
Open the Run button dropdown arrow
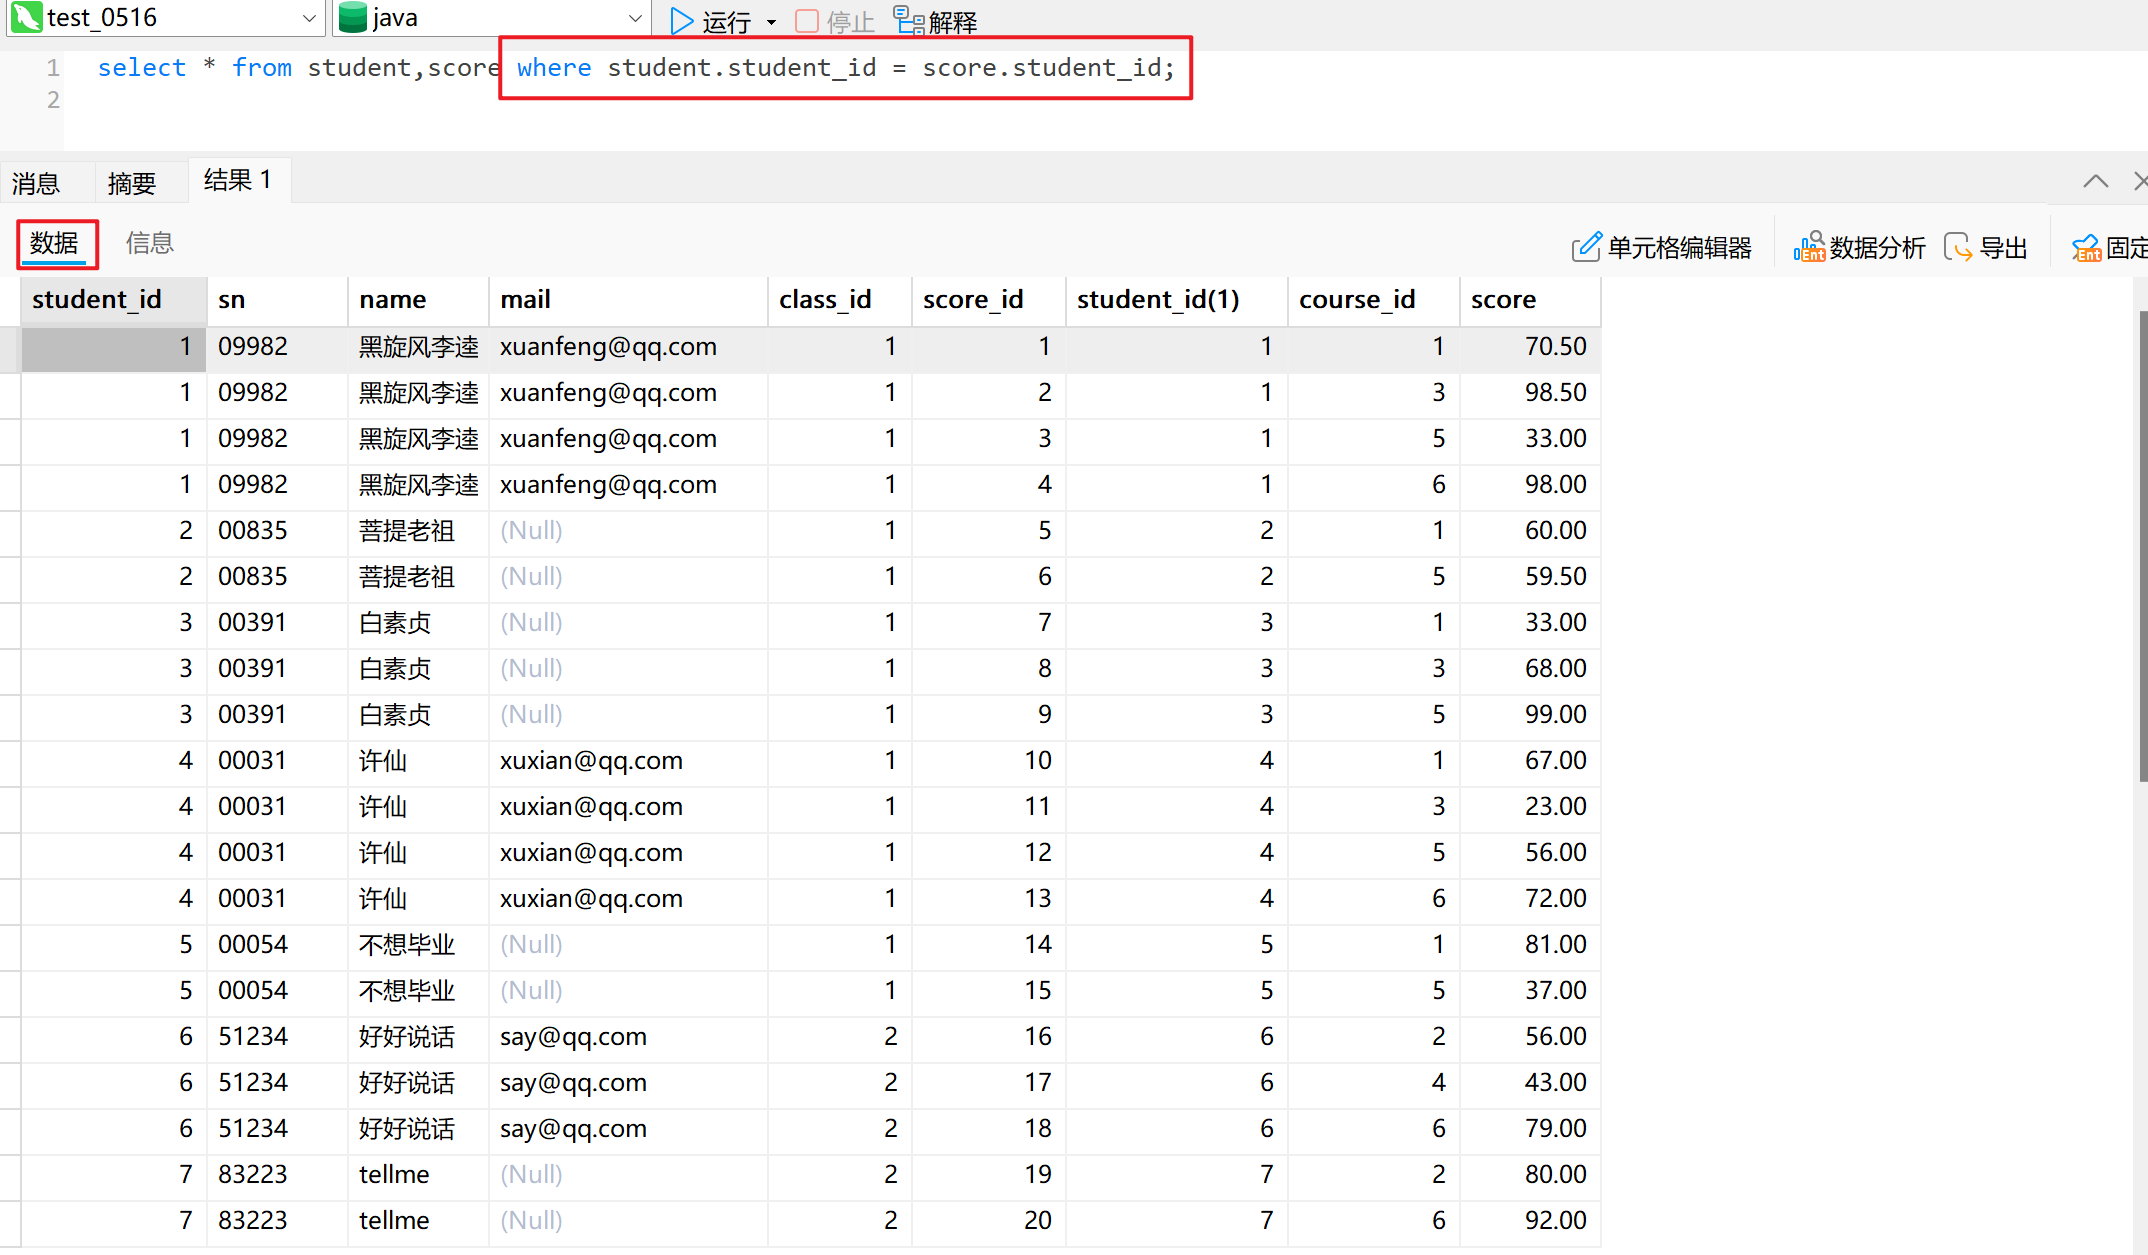(771, 22)
